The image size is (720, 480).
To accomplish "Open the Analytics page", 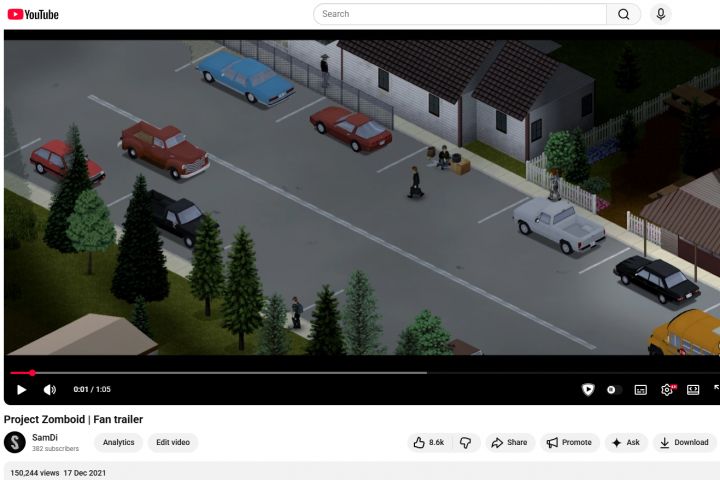I will (x=118, y=442).
